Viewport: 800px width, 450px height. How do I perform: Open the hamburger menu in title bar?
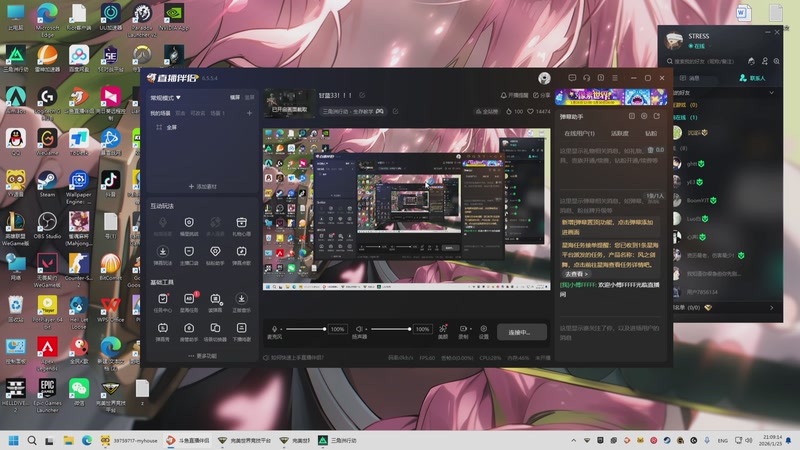[x=615, y=78]
